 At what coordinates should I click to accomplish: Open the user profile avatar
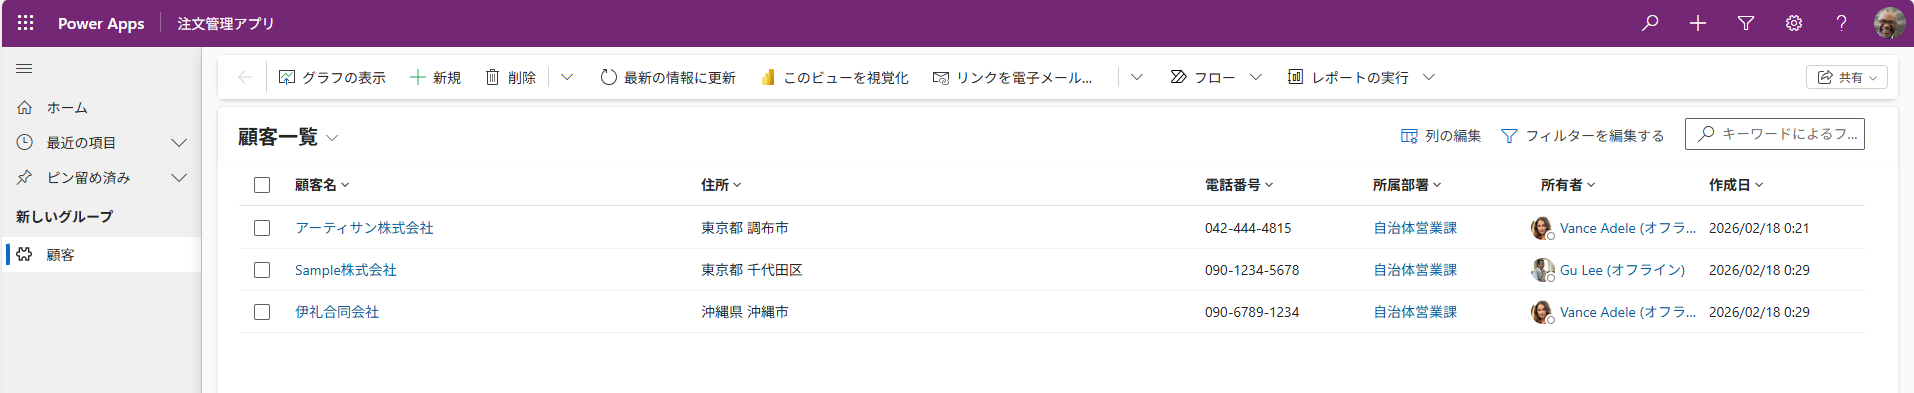point(1889,23)
